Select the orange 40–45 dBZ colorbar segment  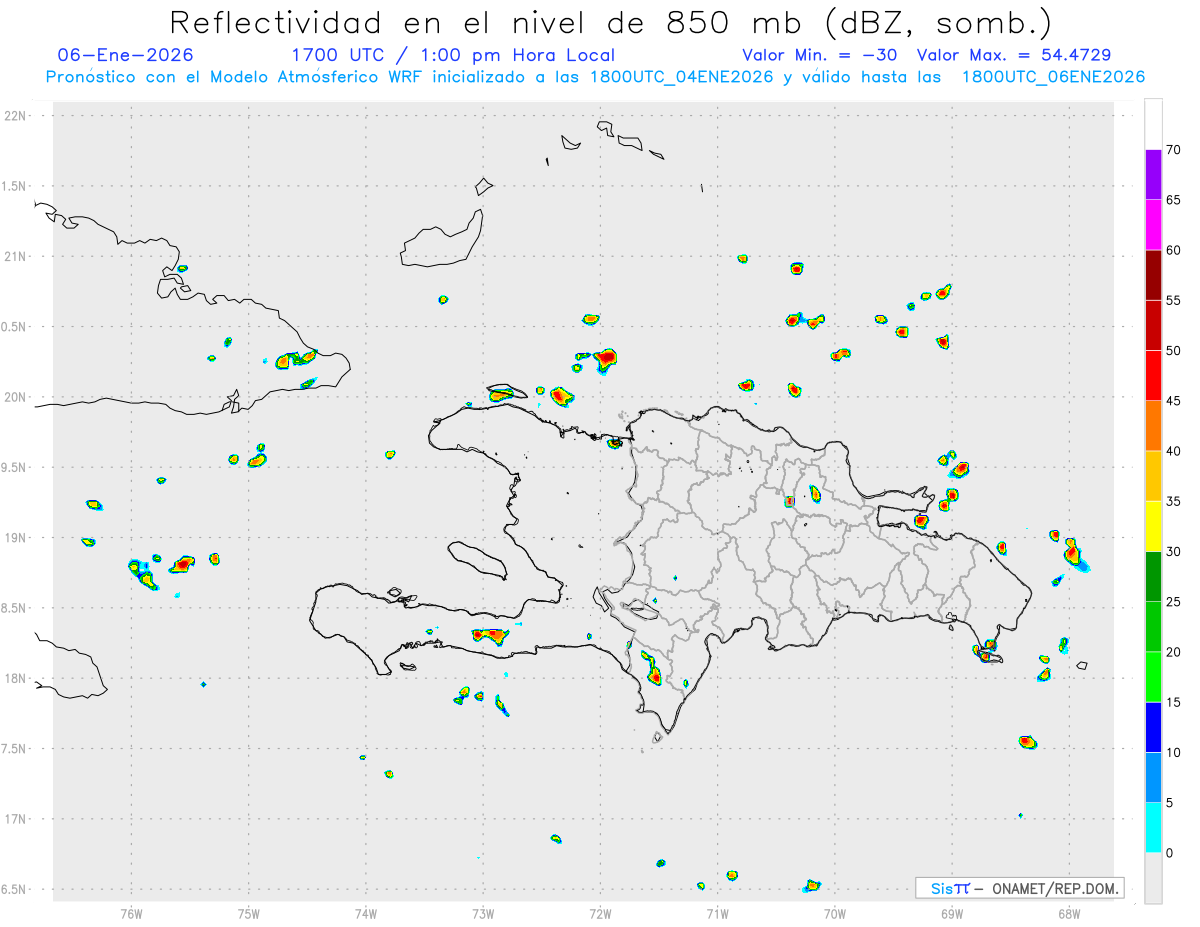[x=1153, y=426]
